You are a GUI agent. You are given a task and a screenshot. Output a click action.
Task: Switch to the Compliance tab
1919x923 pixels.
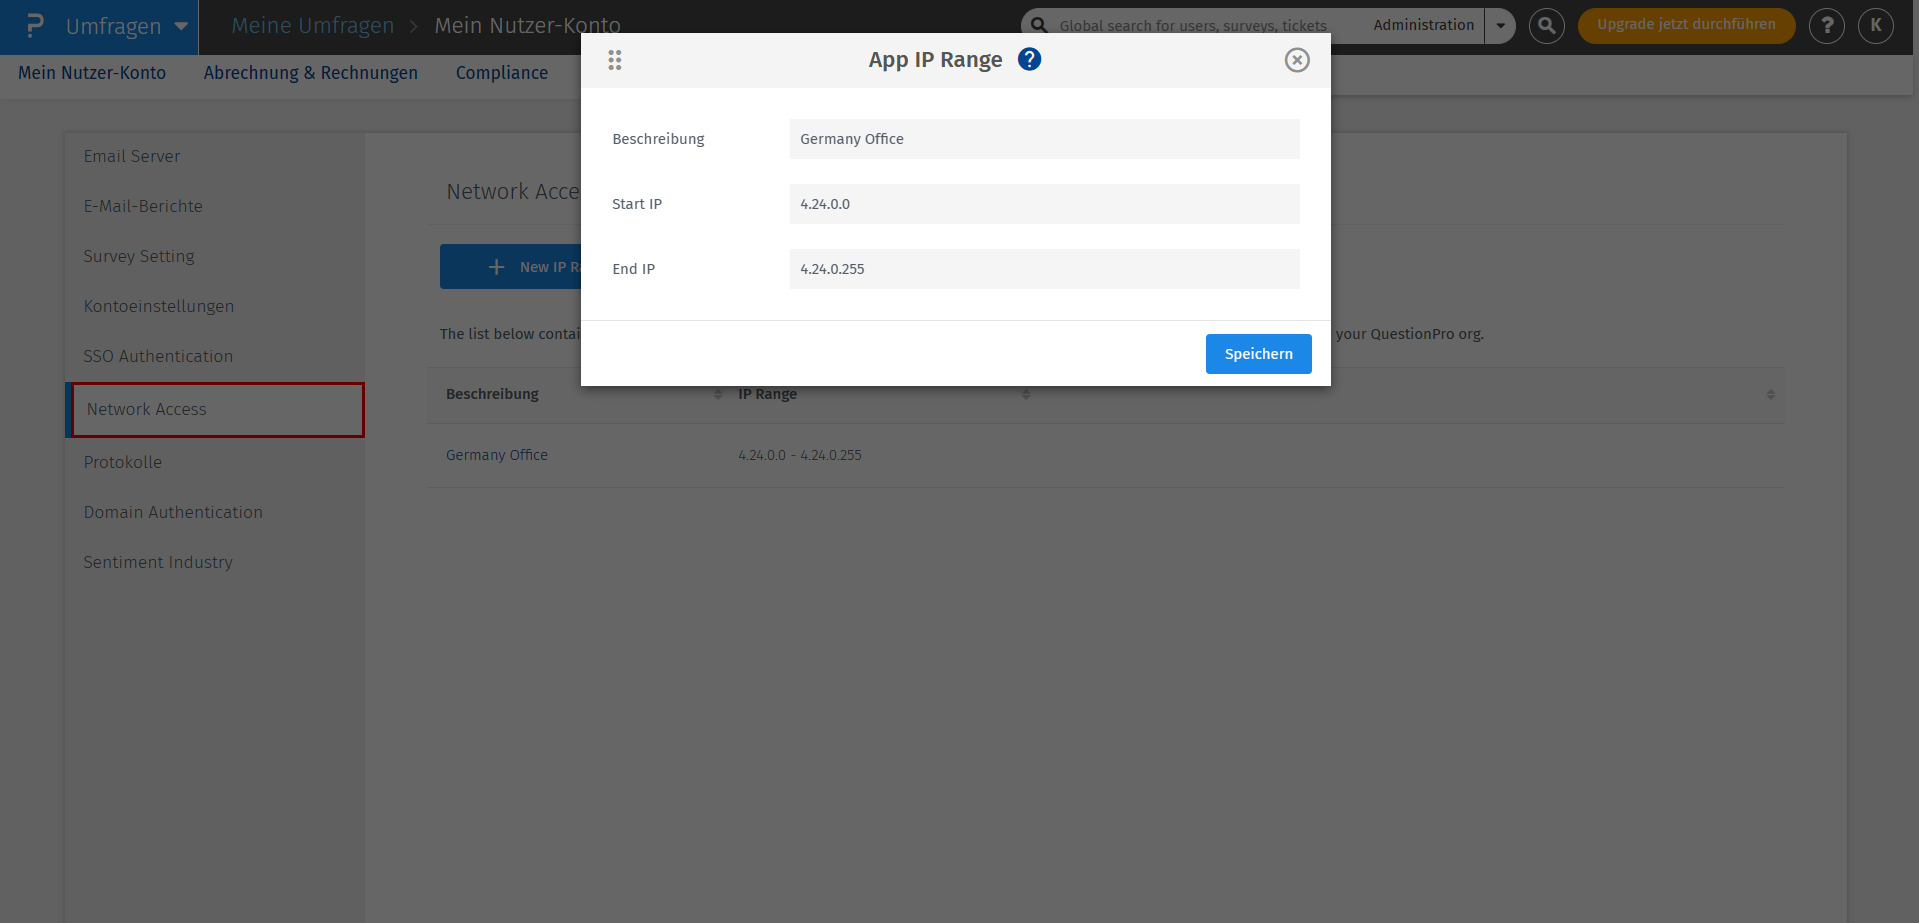[502, 72]
